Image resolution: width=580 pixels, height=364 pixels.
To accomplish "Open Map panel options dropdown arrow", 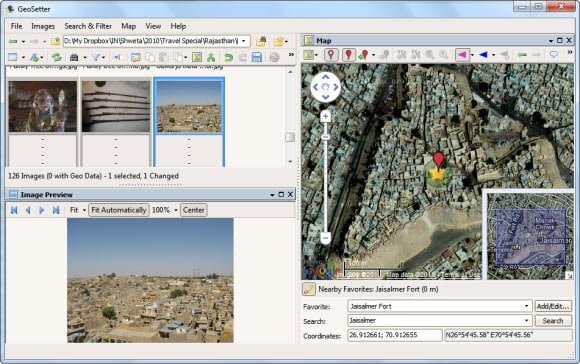I will point(551,41).
